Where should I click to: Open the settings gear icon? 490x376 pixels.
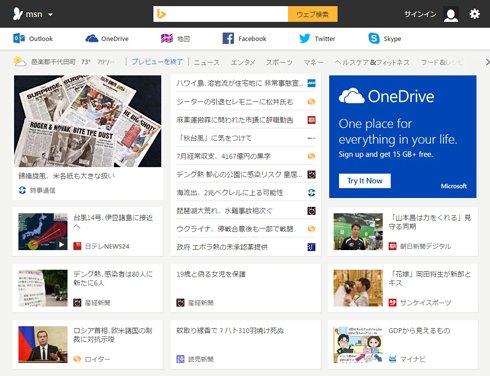pos(475,14)
